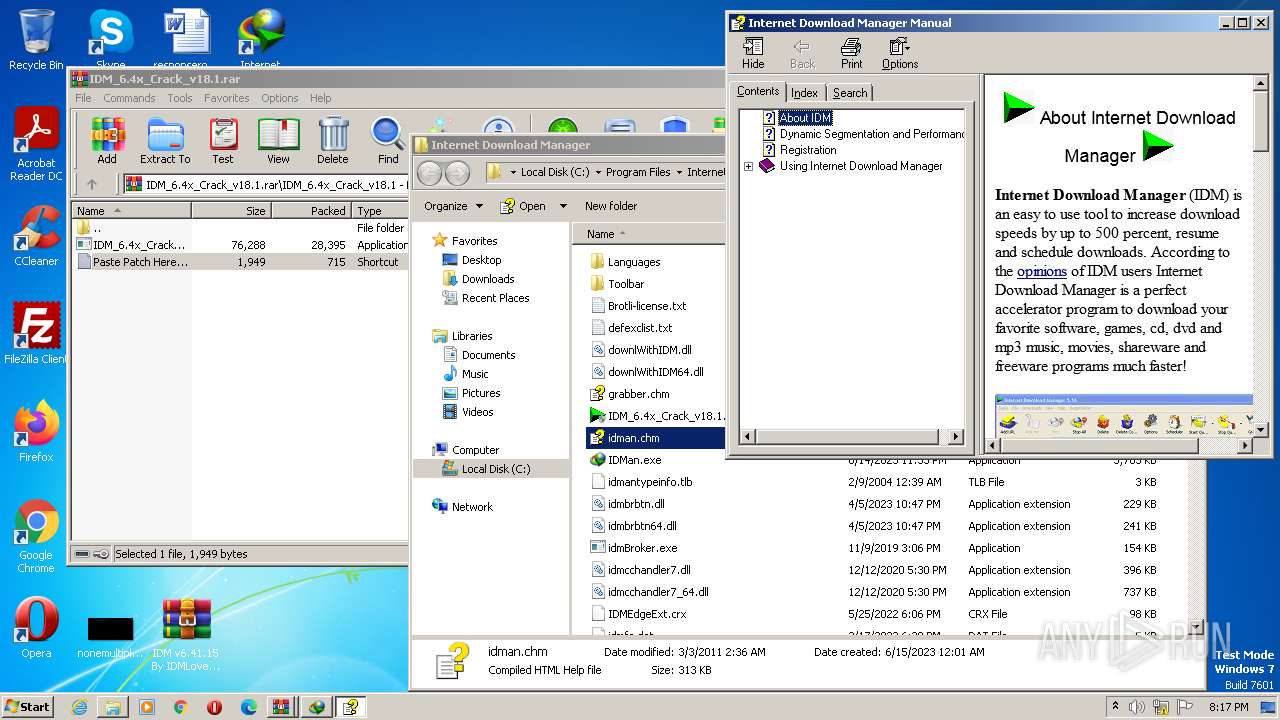
Task: Open Commands menu in WinRAR
Action: click(x=129, y=98)
